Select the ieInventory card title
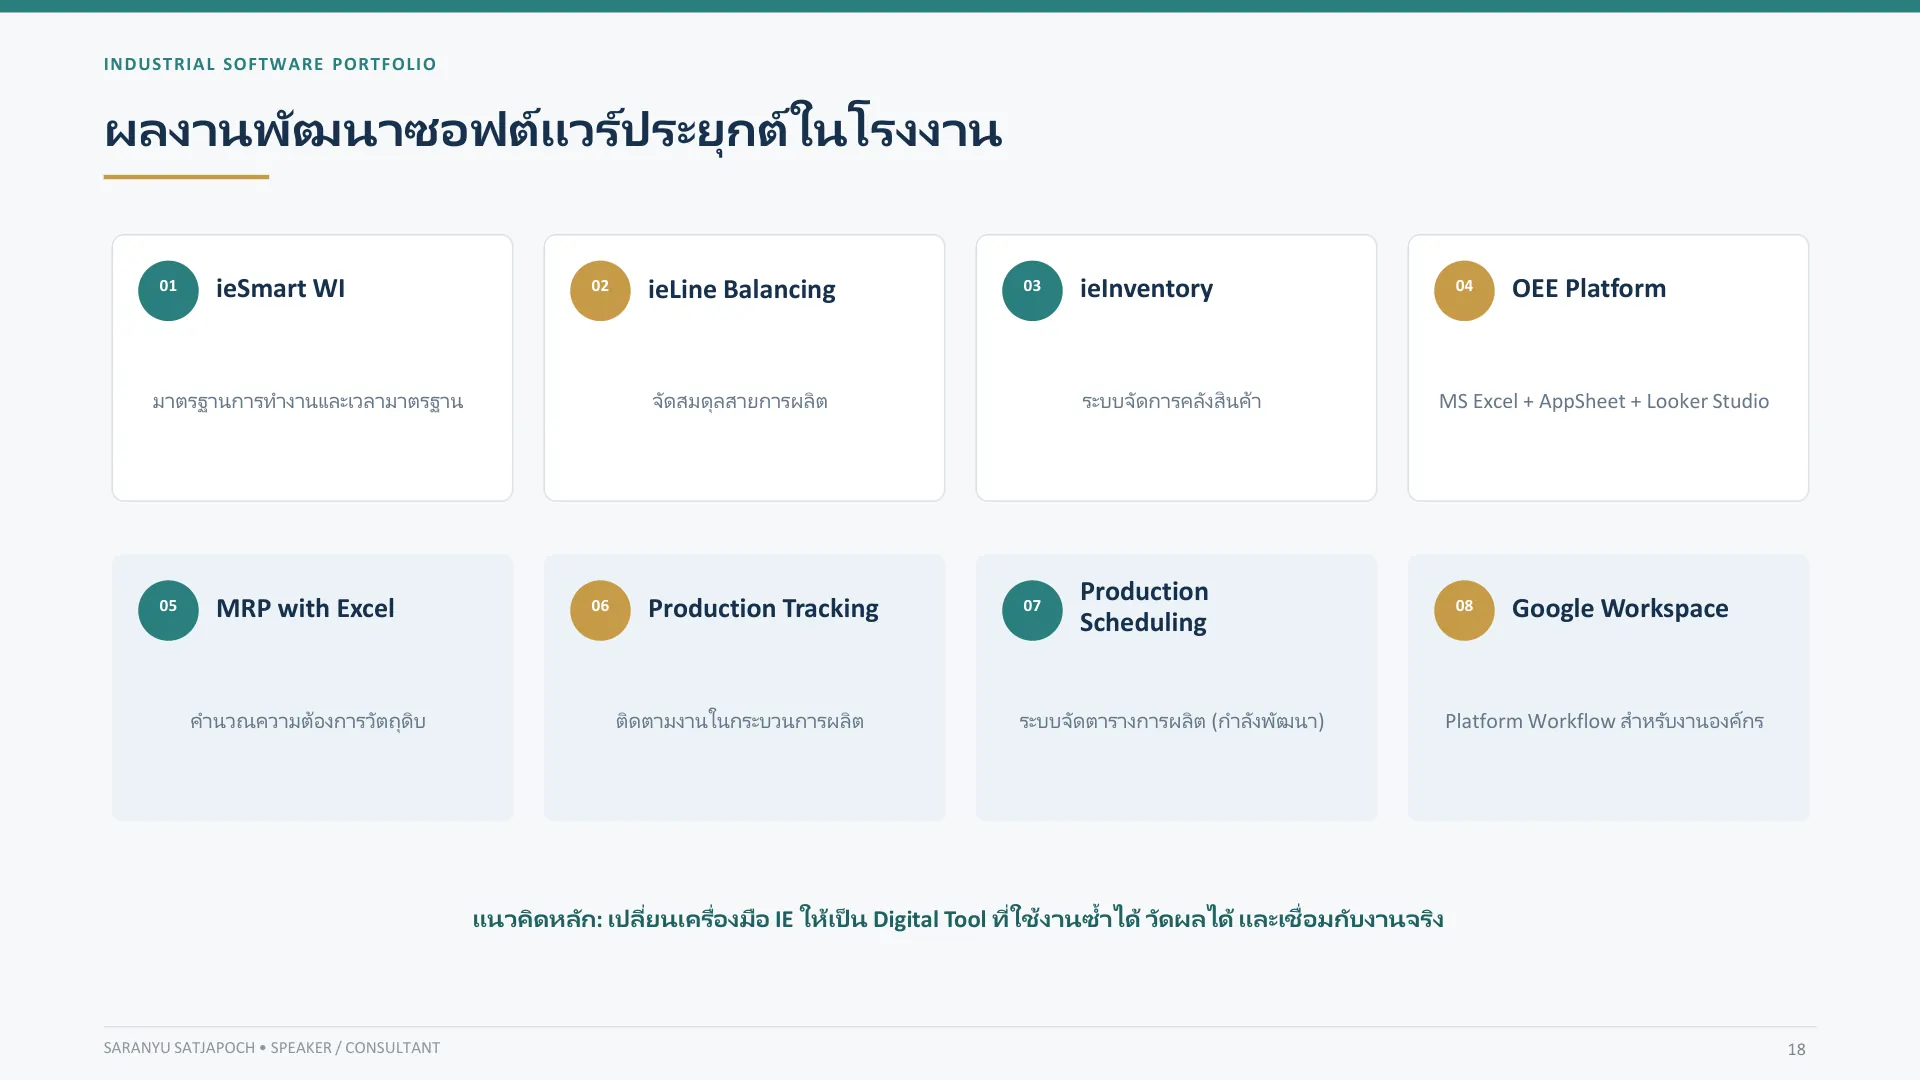This screenshot has width=1920, height=1080. (x=1146, y=289)
